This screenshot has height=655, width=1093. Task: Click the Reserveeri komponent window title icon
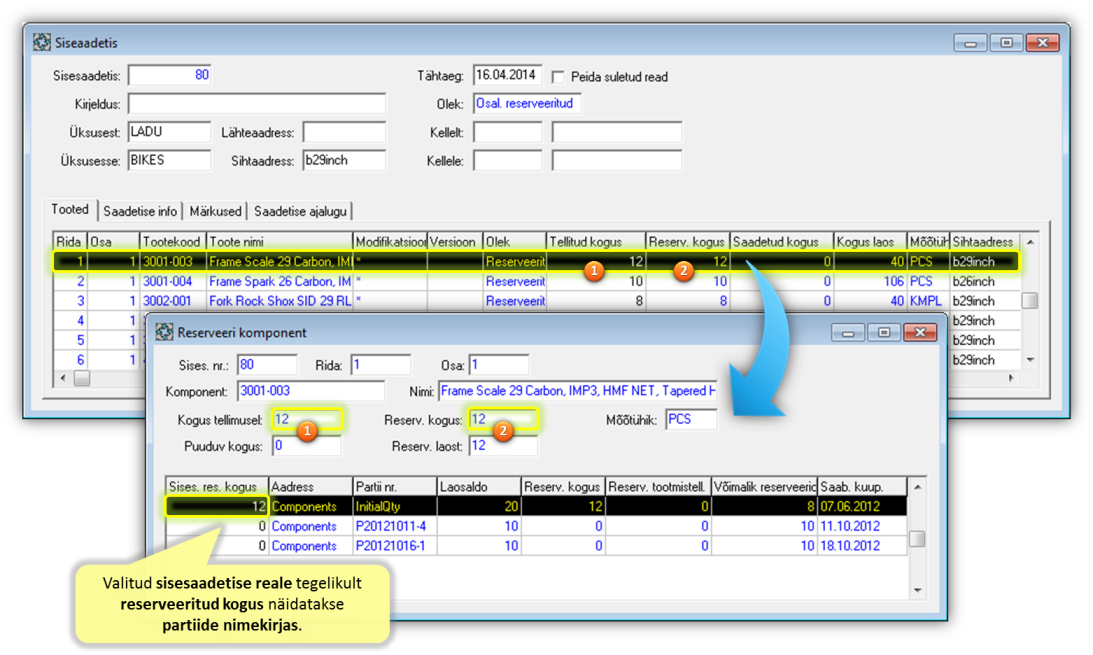(165, 332)
